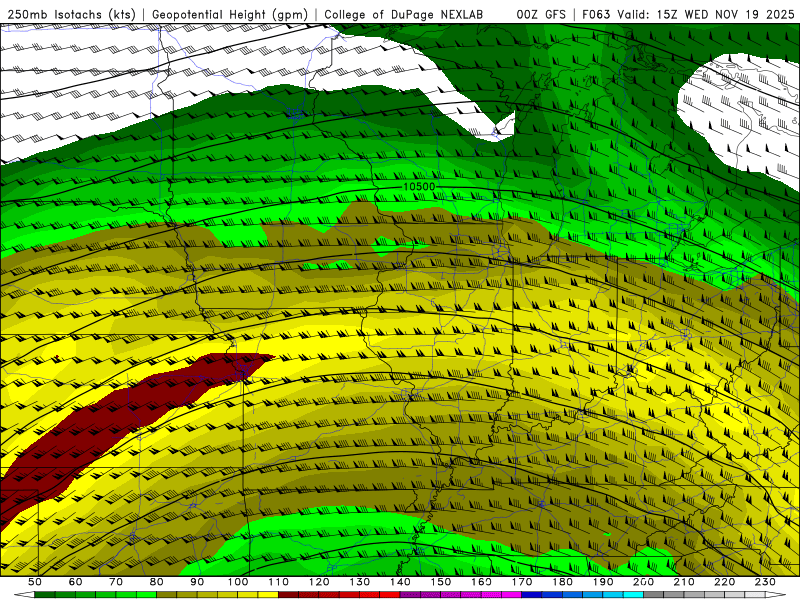Click the "90" value on the color scale
800x600 pixels.
click(197, 582)
